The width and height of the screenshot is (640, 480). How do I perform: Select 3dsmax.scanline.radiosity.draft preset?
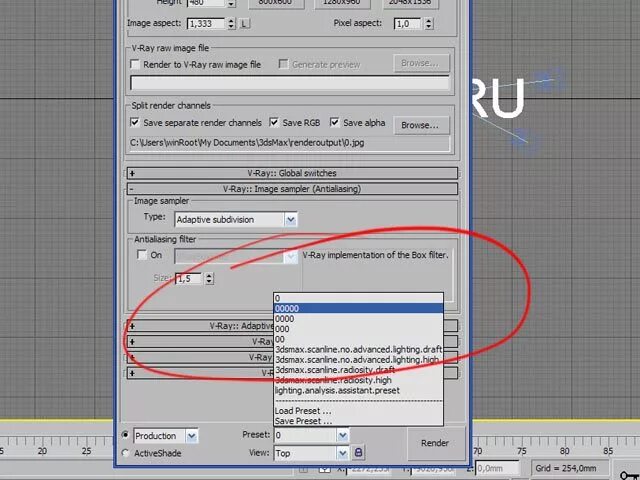(358, 370)
